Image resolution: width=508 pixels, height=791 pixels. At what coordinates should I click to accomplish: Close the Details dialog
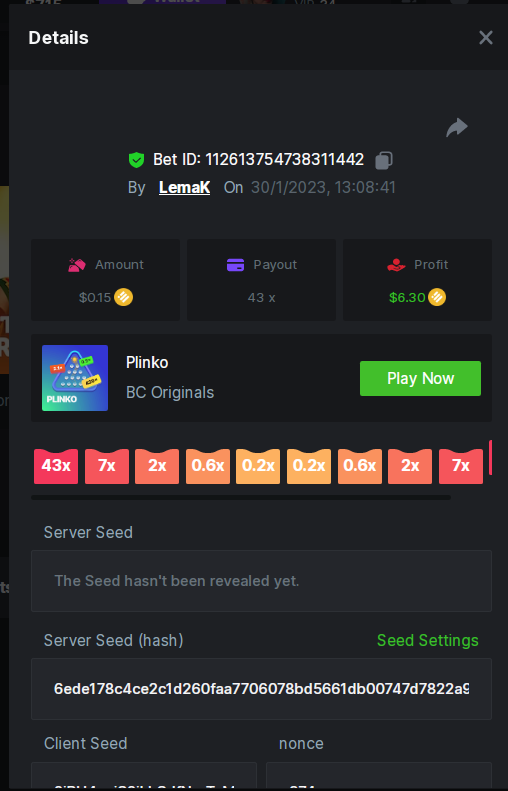pos(486,37)
